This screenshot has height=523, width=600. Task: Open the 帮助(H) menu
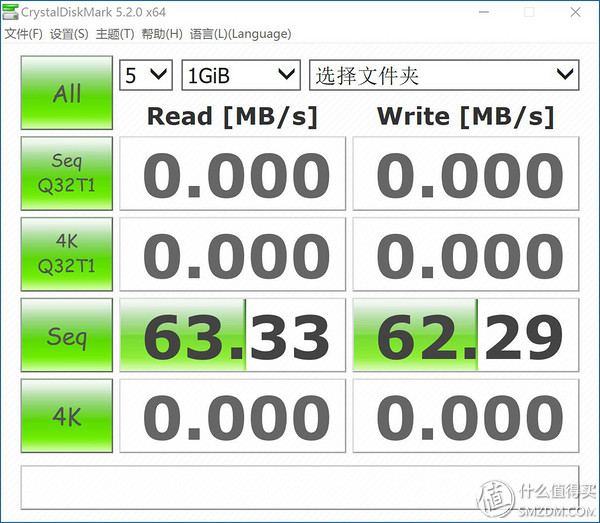point(162,34)
